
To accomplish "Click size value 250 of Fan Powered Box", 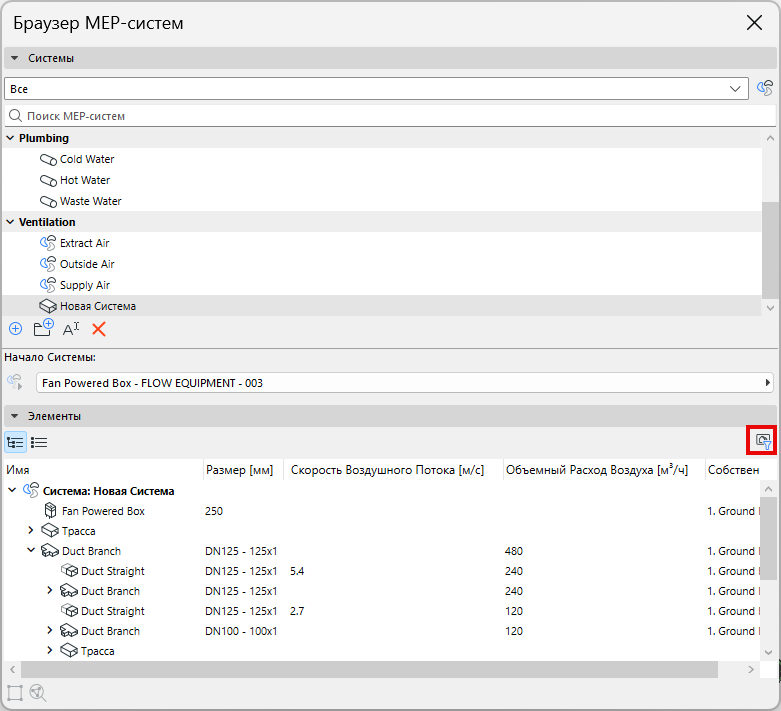I will pyautogui.click(x=214, y=511).
